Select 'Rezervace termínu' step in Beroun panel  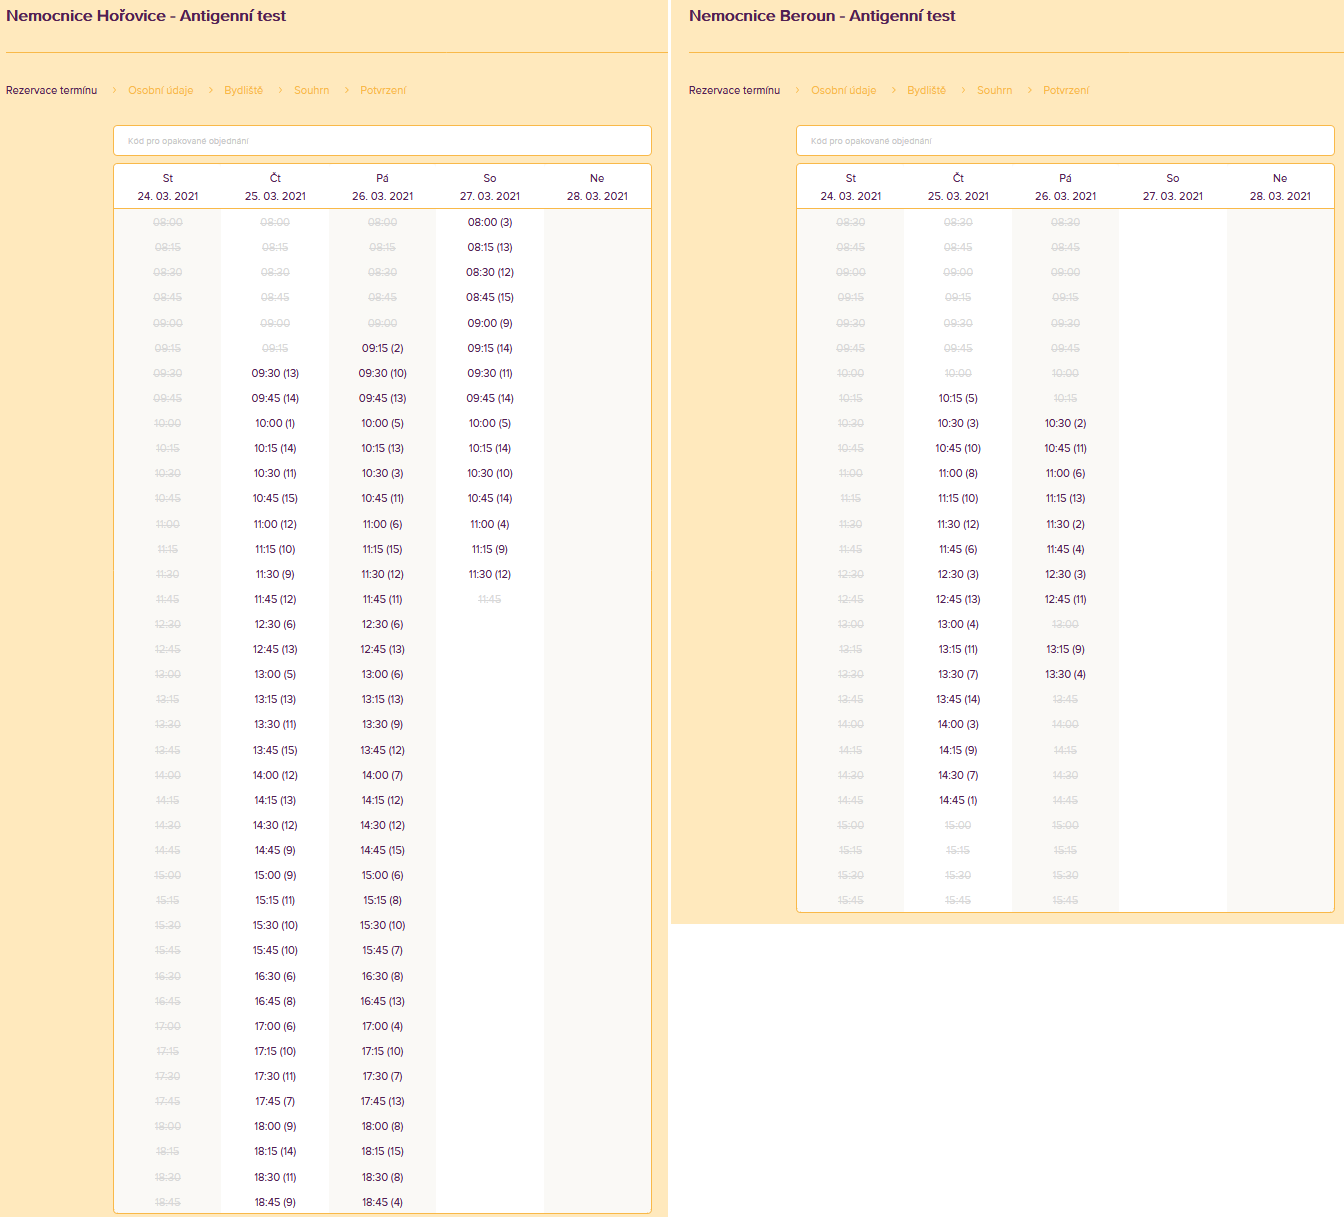(x=734, y=90)
